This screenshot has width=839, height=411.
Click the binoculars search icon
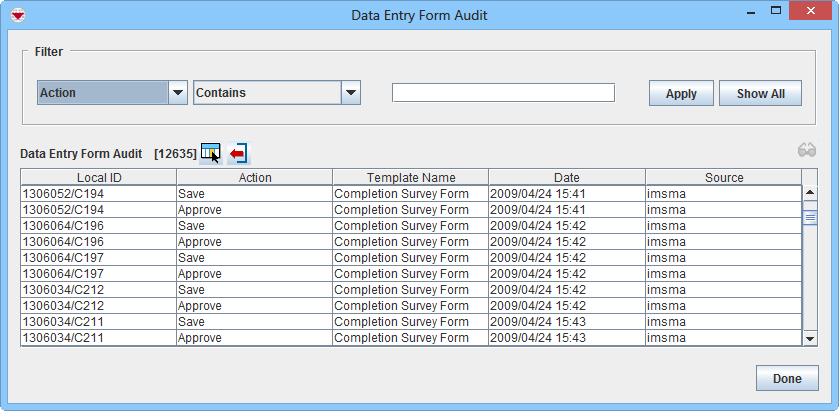[x=806, y=151]
